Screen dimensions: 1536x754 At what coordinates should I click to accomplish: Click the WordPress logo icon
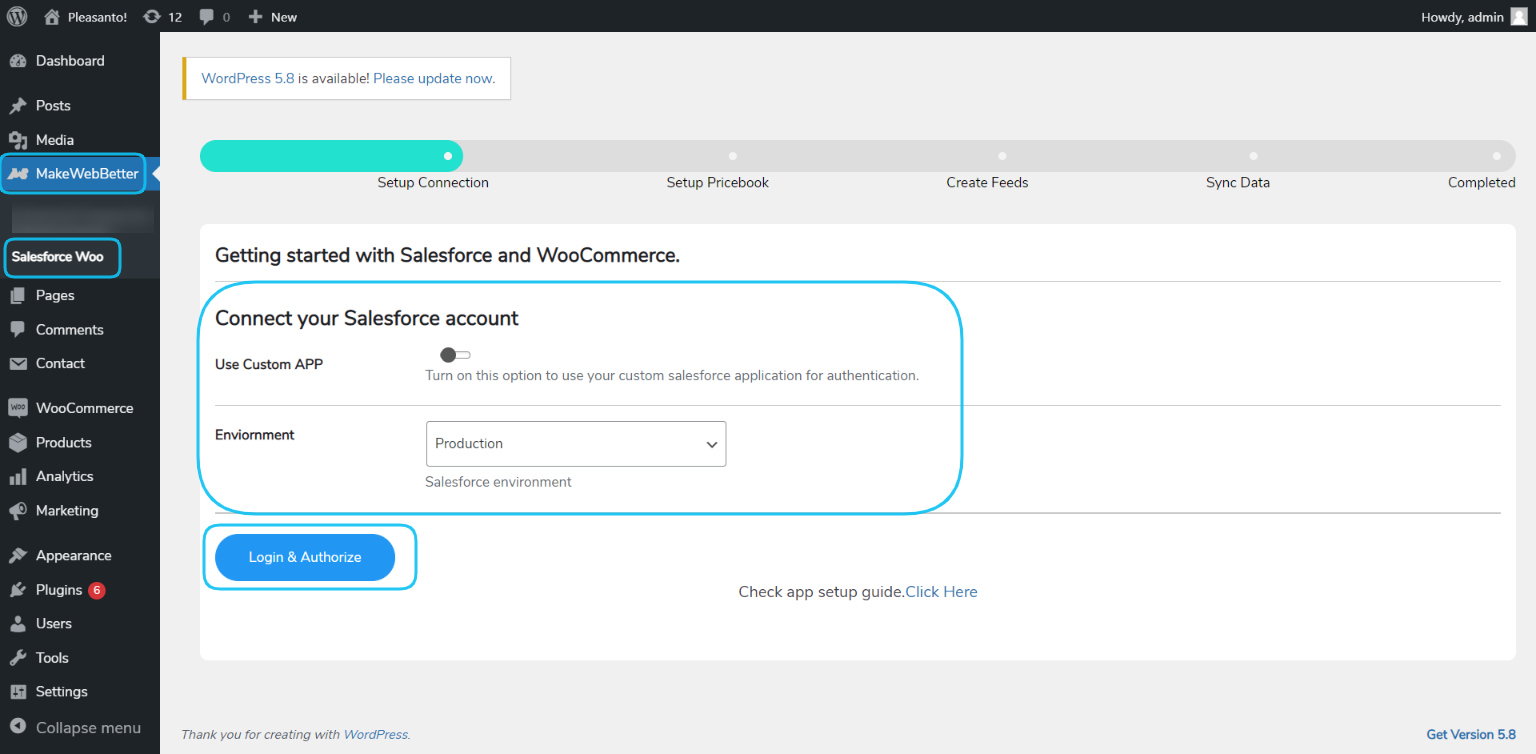coord(16,16)
